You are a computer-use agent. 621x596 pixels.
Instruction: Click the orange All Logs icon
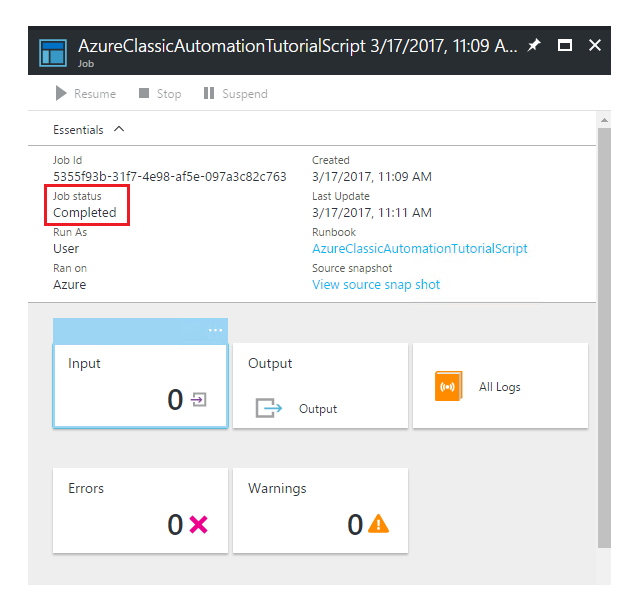coord(448,386)
